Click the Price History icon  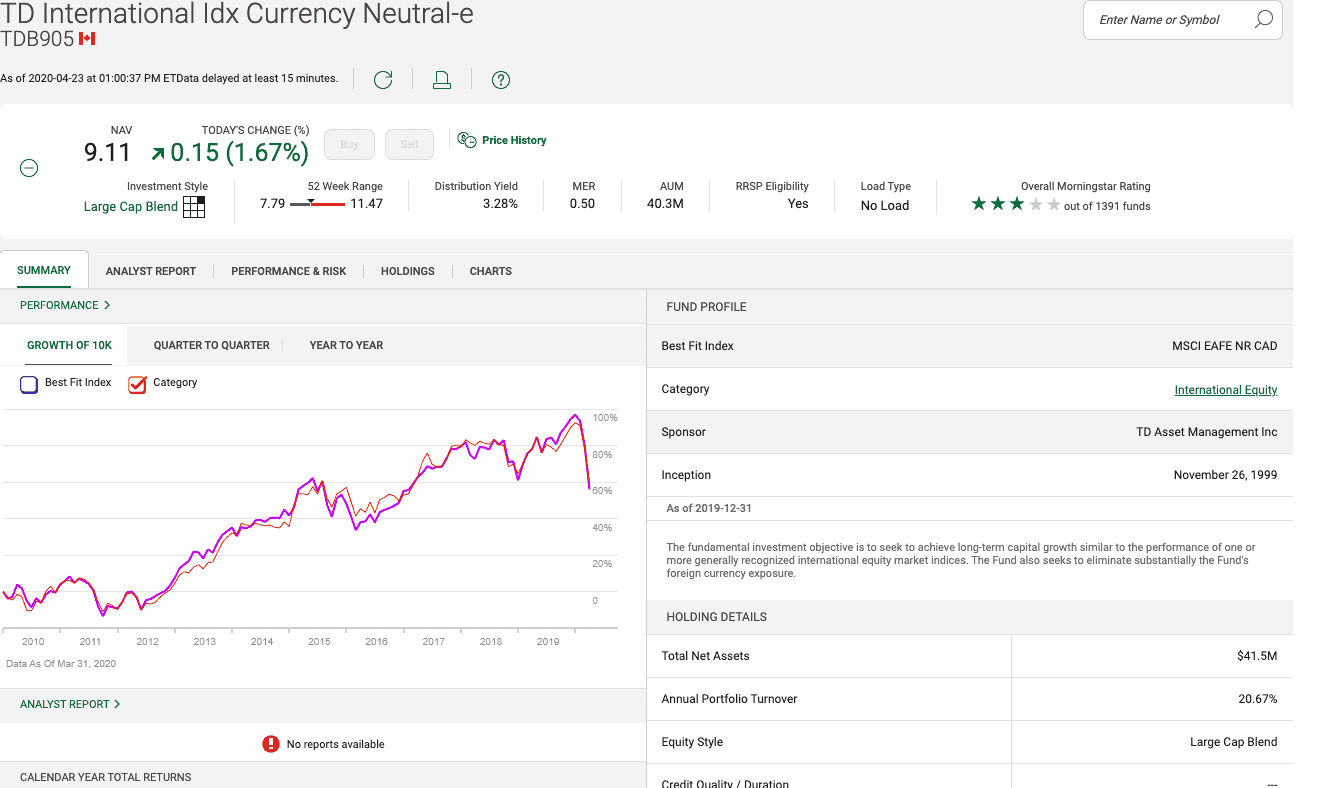(467, 140)
